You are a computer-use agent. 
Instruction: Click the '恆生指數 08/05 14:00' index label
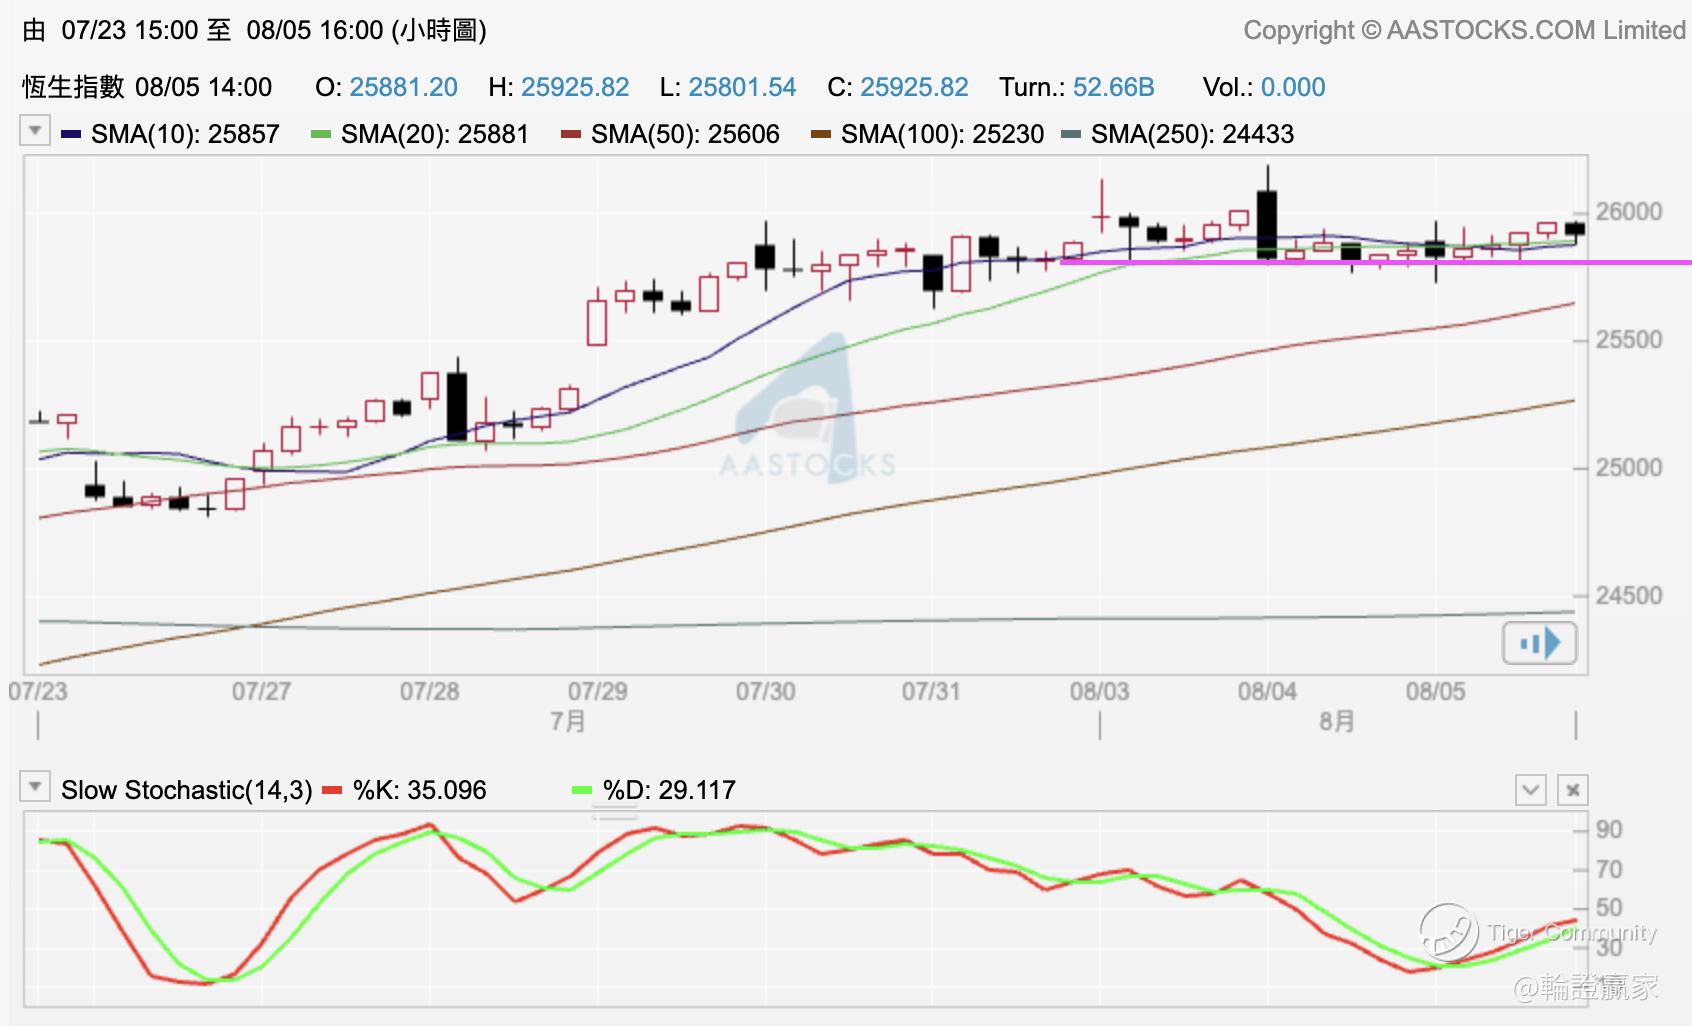click(147, 87)
